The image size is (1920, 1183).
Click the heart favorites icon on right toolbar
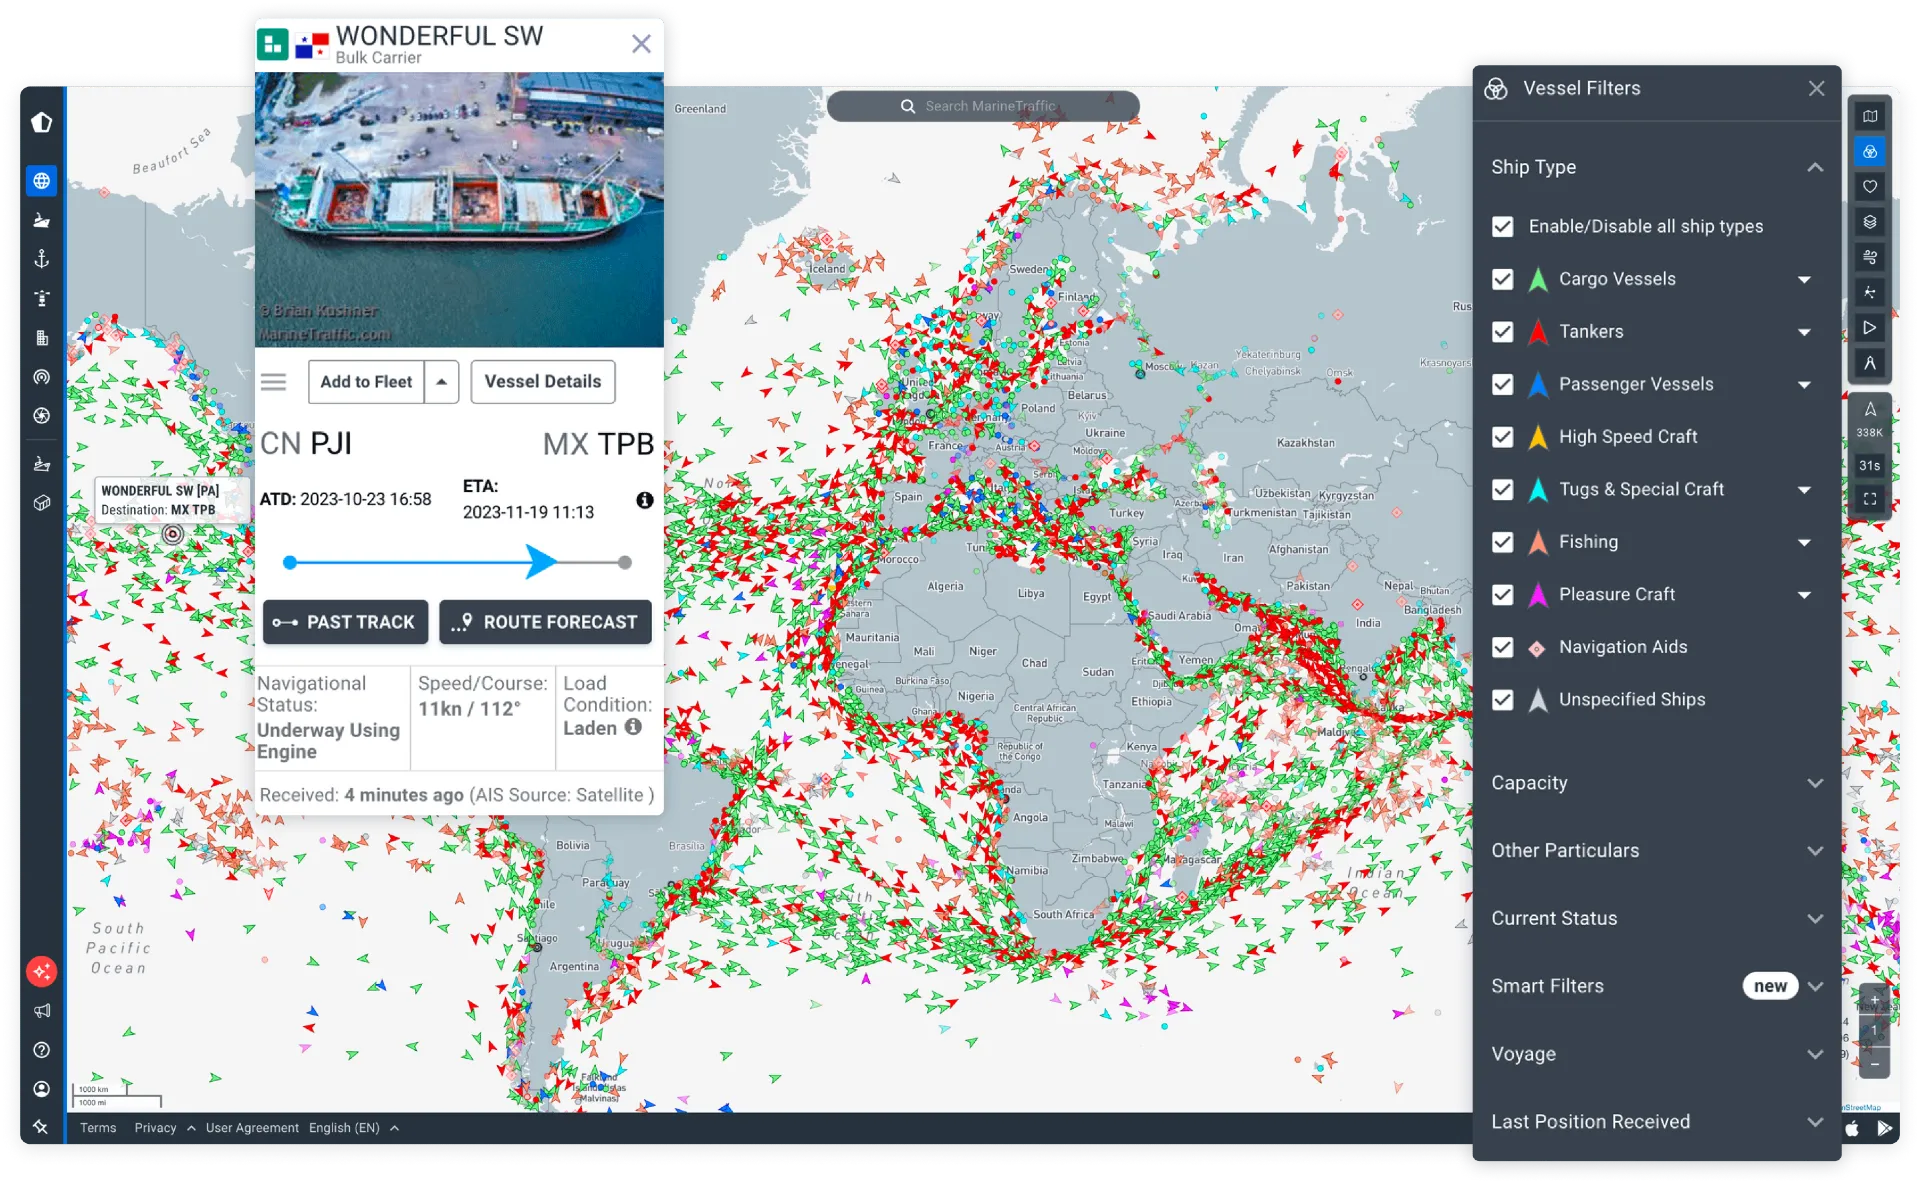coord(1871,186)
